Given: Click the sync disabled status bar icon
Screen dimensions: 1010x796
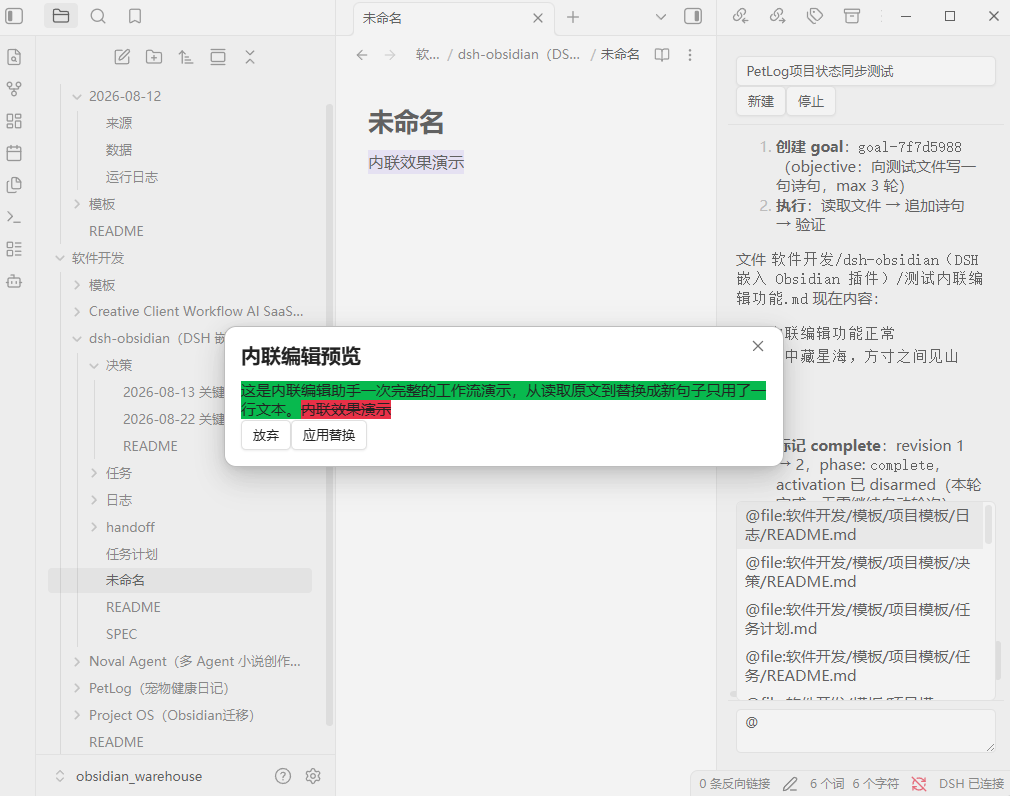Looking at the screenshot, I should [919, 784].
